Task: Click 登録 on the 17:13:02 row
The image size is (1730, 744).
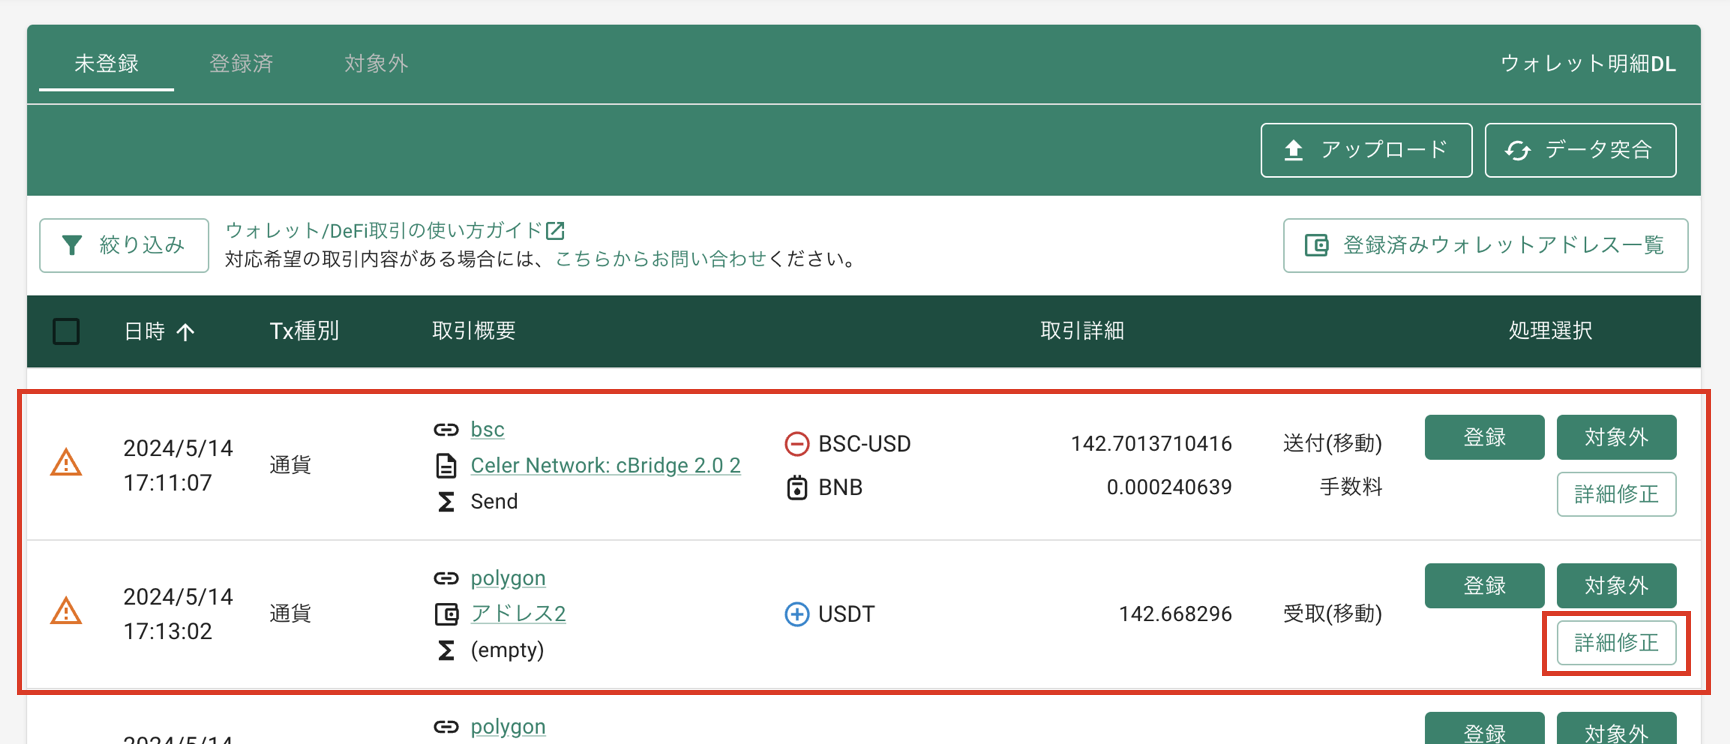Action: (1484, 585)
